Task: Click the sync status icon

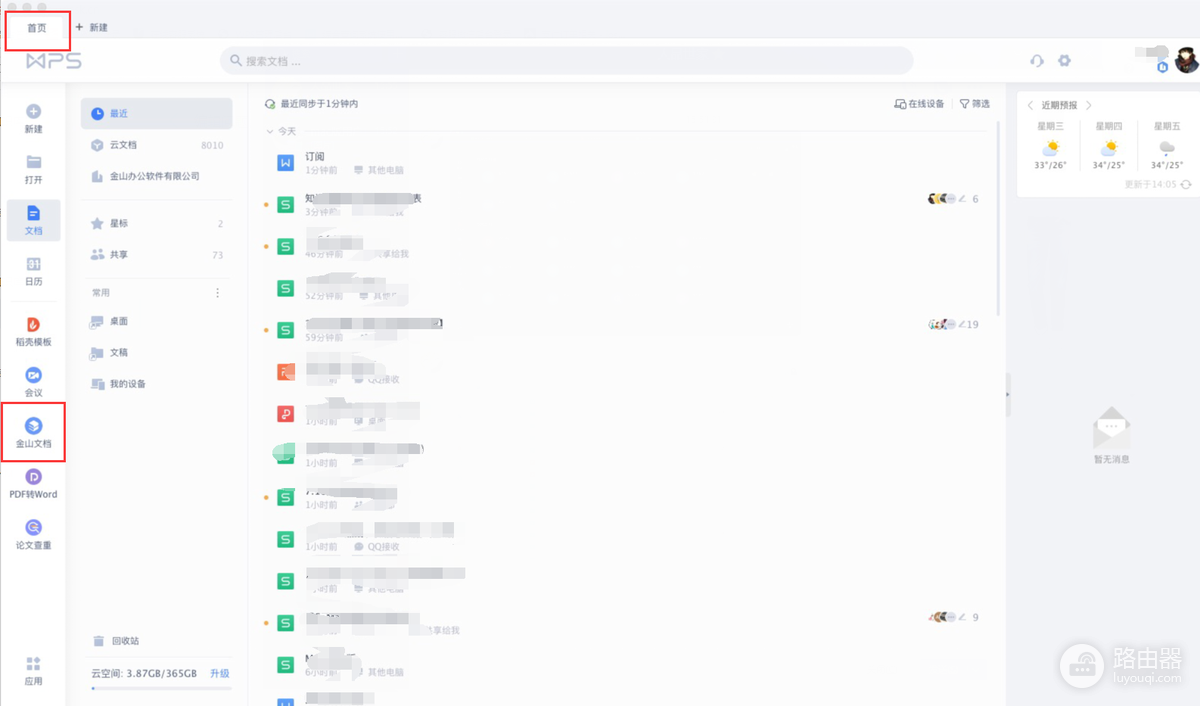Action: [x=270, y=104]
